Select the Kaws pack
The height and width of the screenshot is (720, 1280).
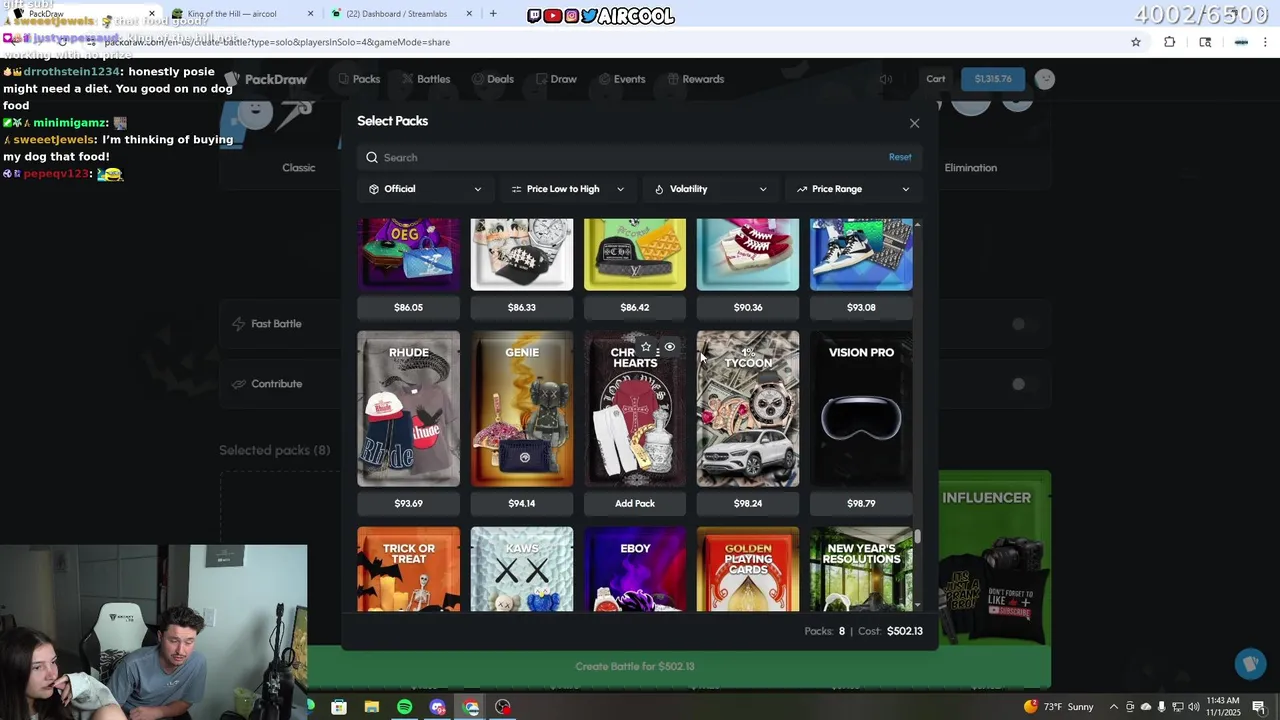tap(522, 569)
